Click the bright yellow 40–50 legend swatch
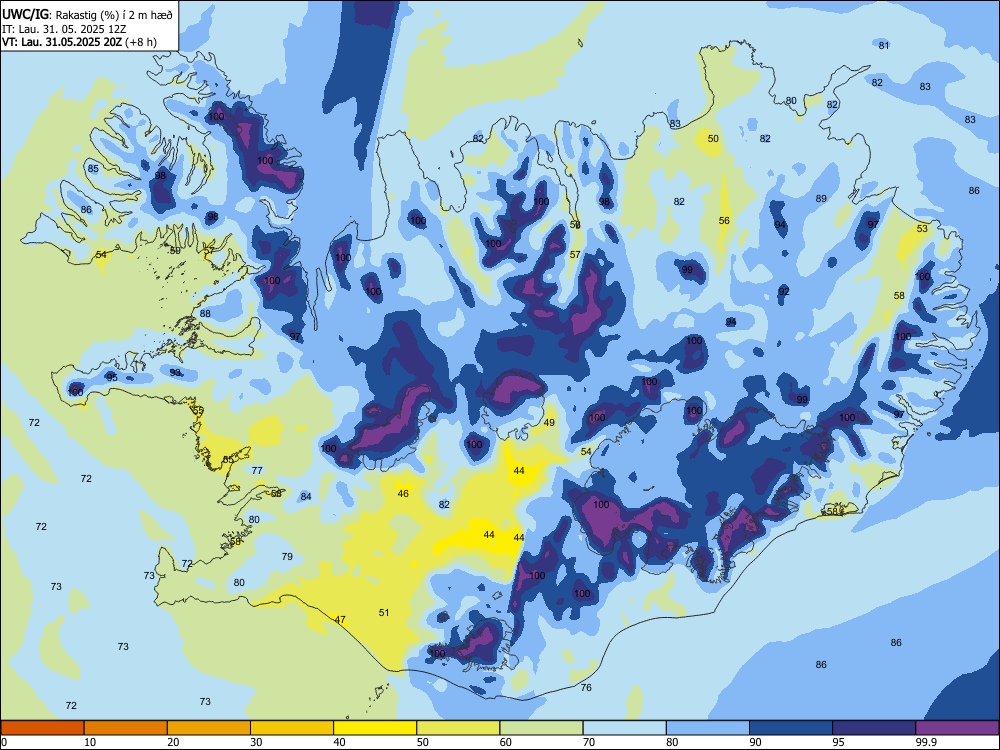This screenshot has height=750, width=1000. [375, 728]
